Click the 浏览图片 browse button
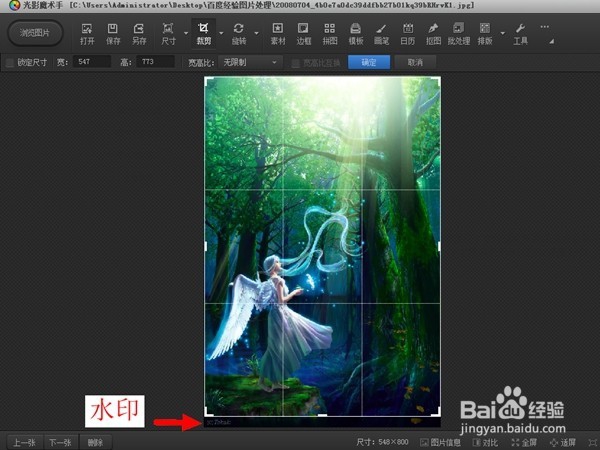Viewport: 600px width, 450px height. (35, 33)
